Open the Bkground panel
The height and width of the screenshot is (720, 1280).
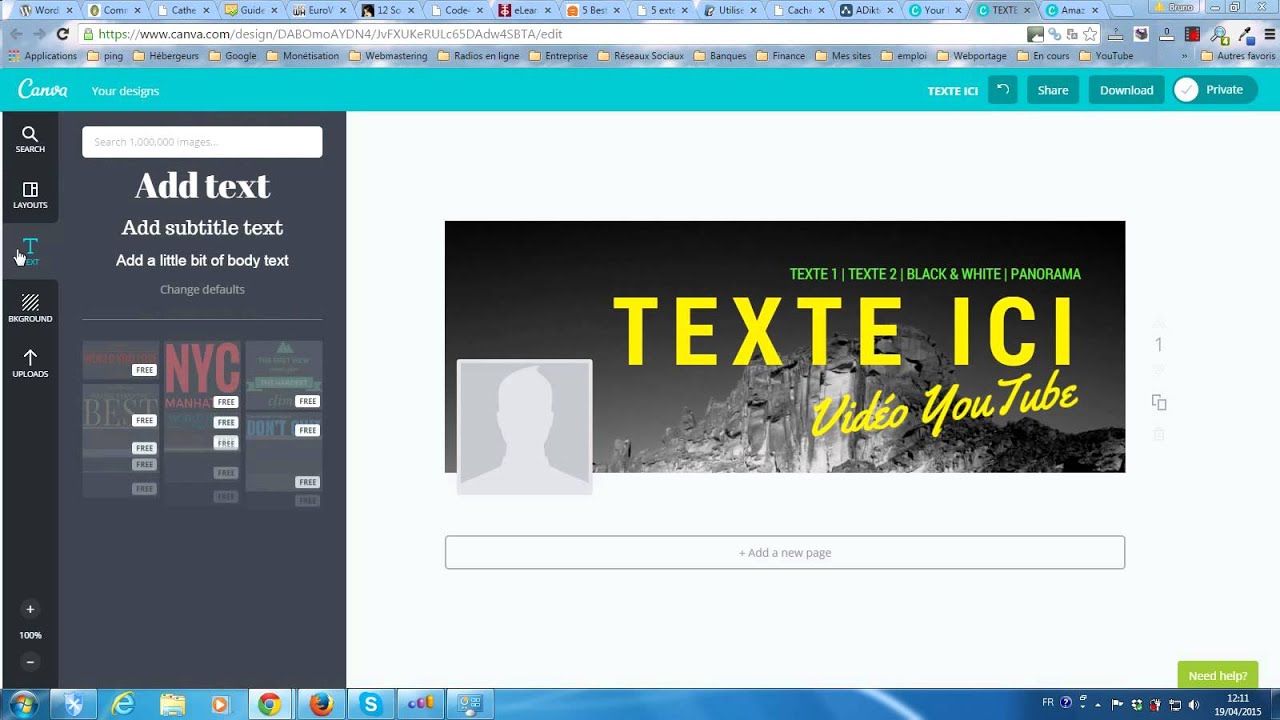(30, 308)
